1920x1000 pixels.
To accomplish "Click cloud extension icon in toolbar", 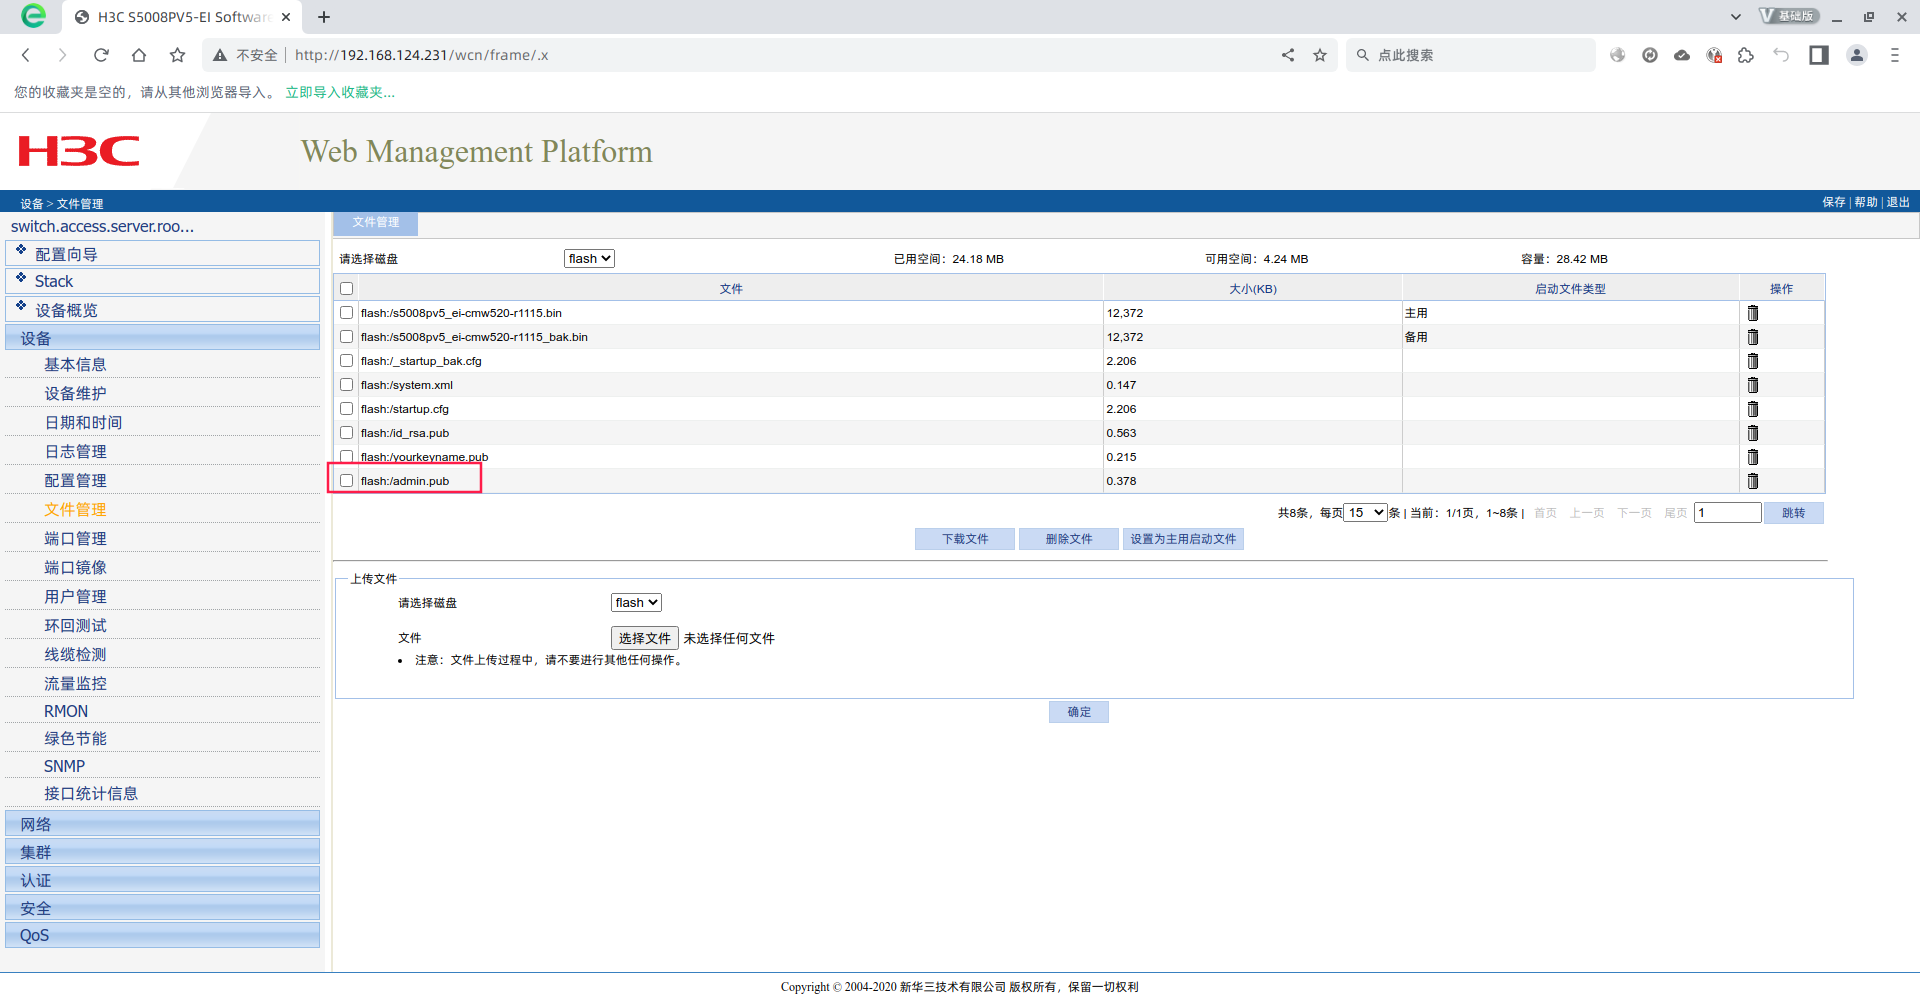I will coord(1682,55).
